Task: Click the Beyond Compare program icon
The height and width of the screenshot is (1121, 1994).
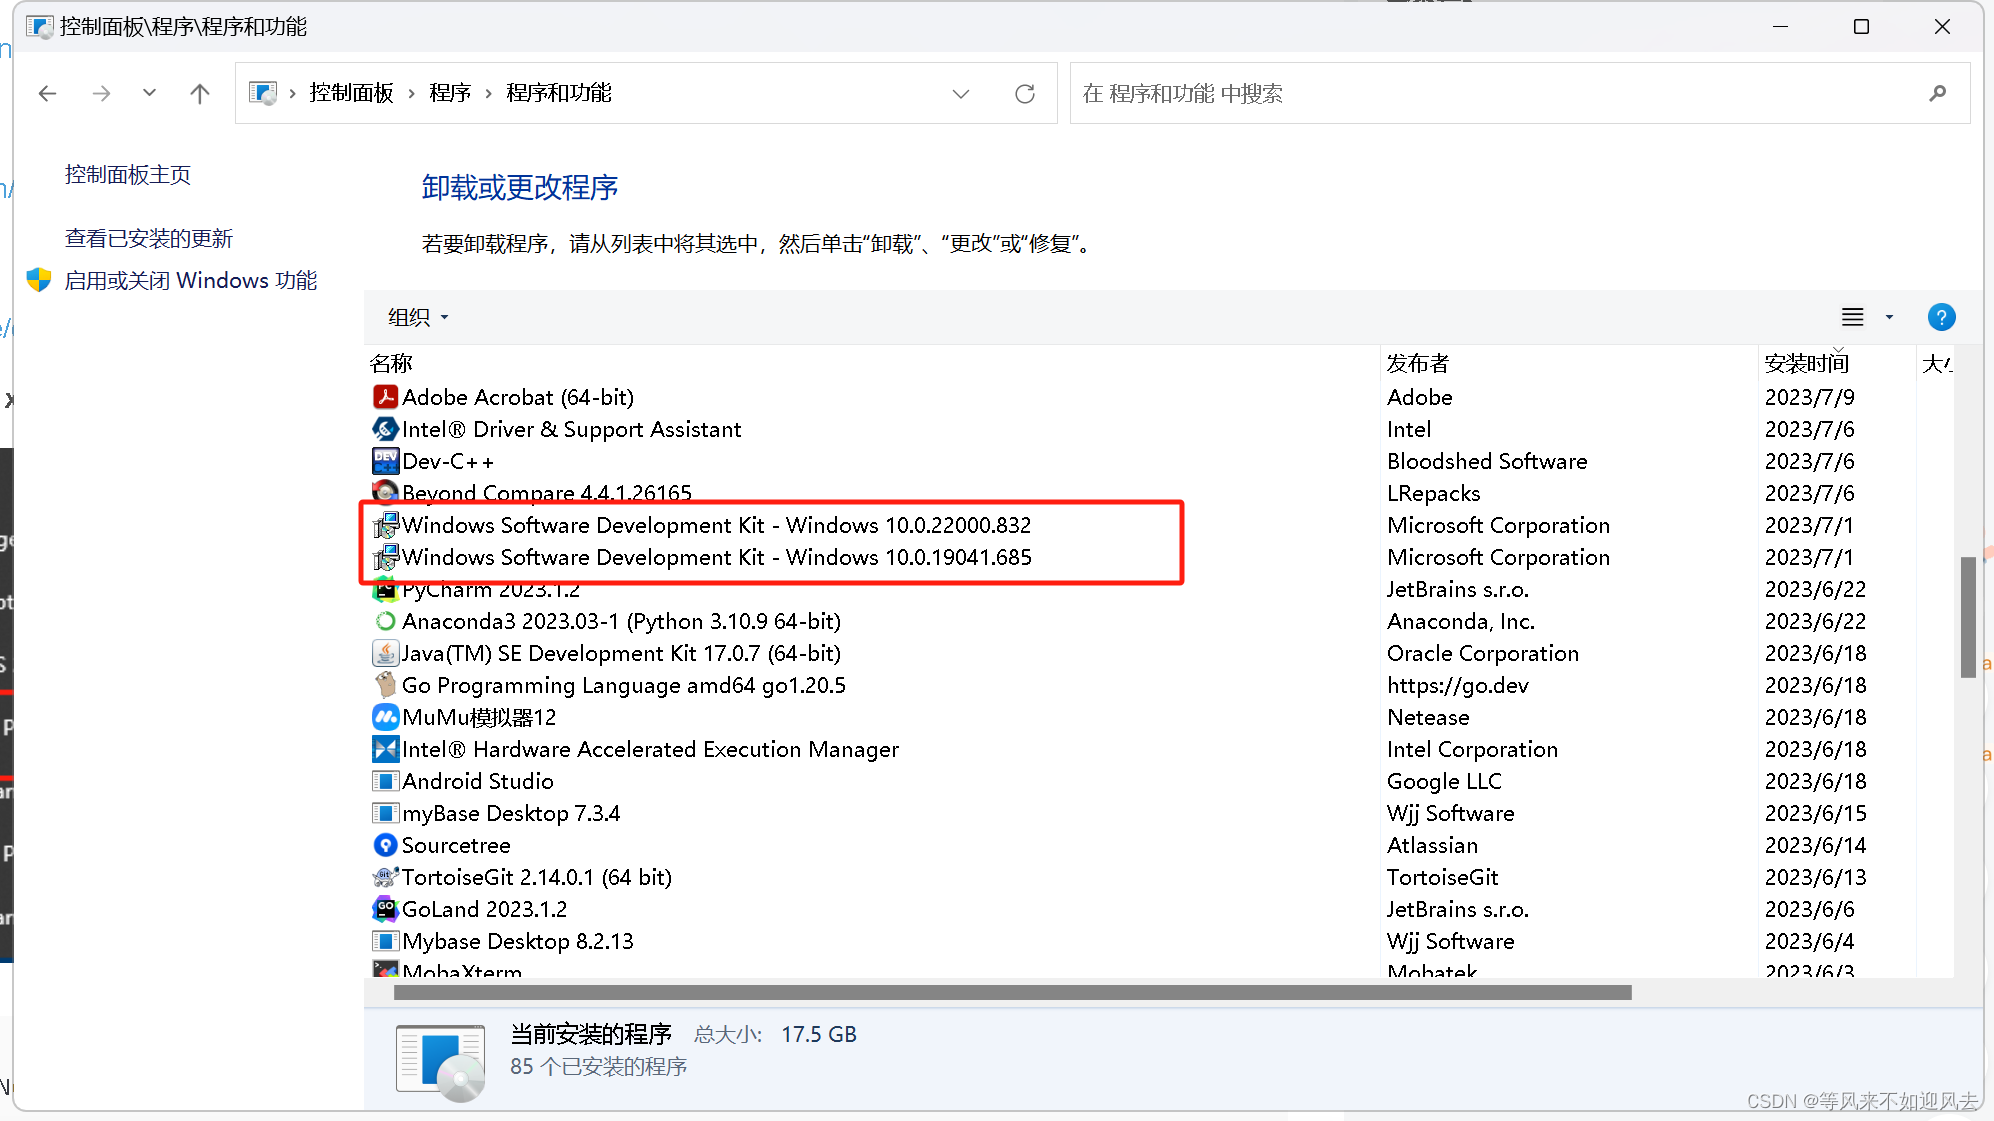Action: (x=385, y=492)
